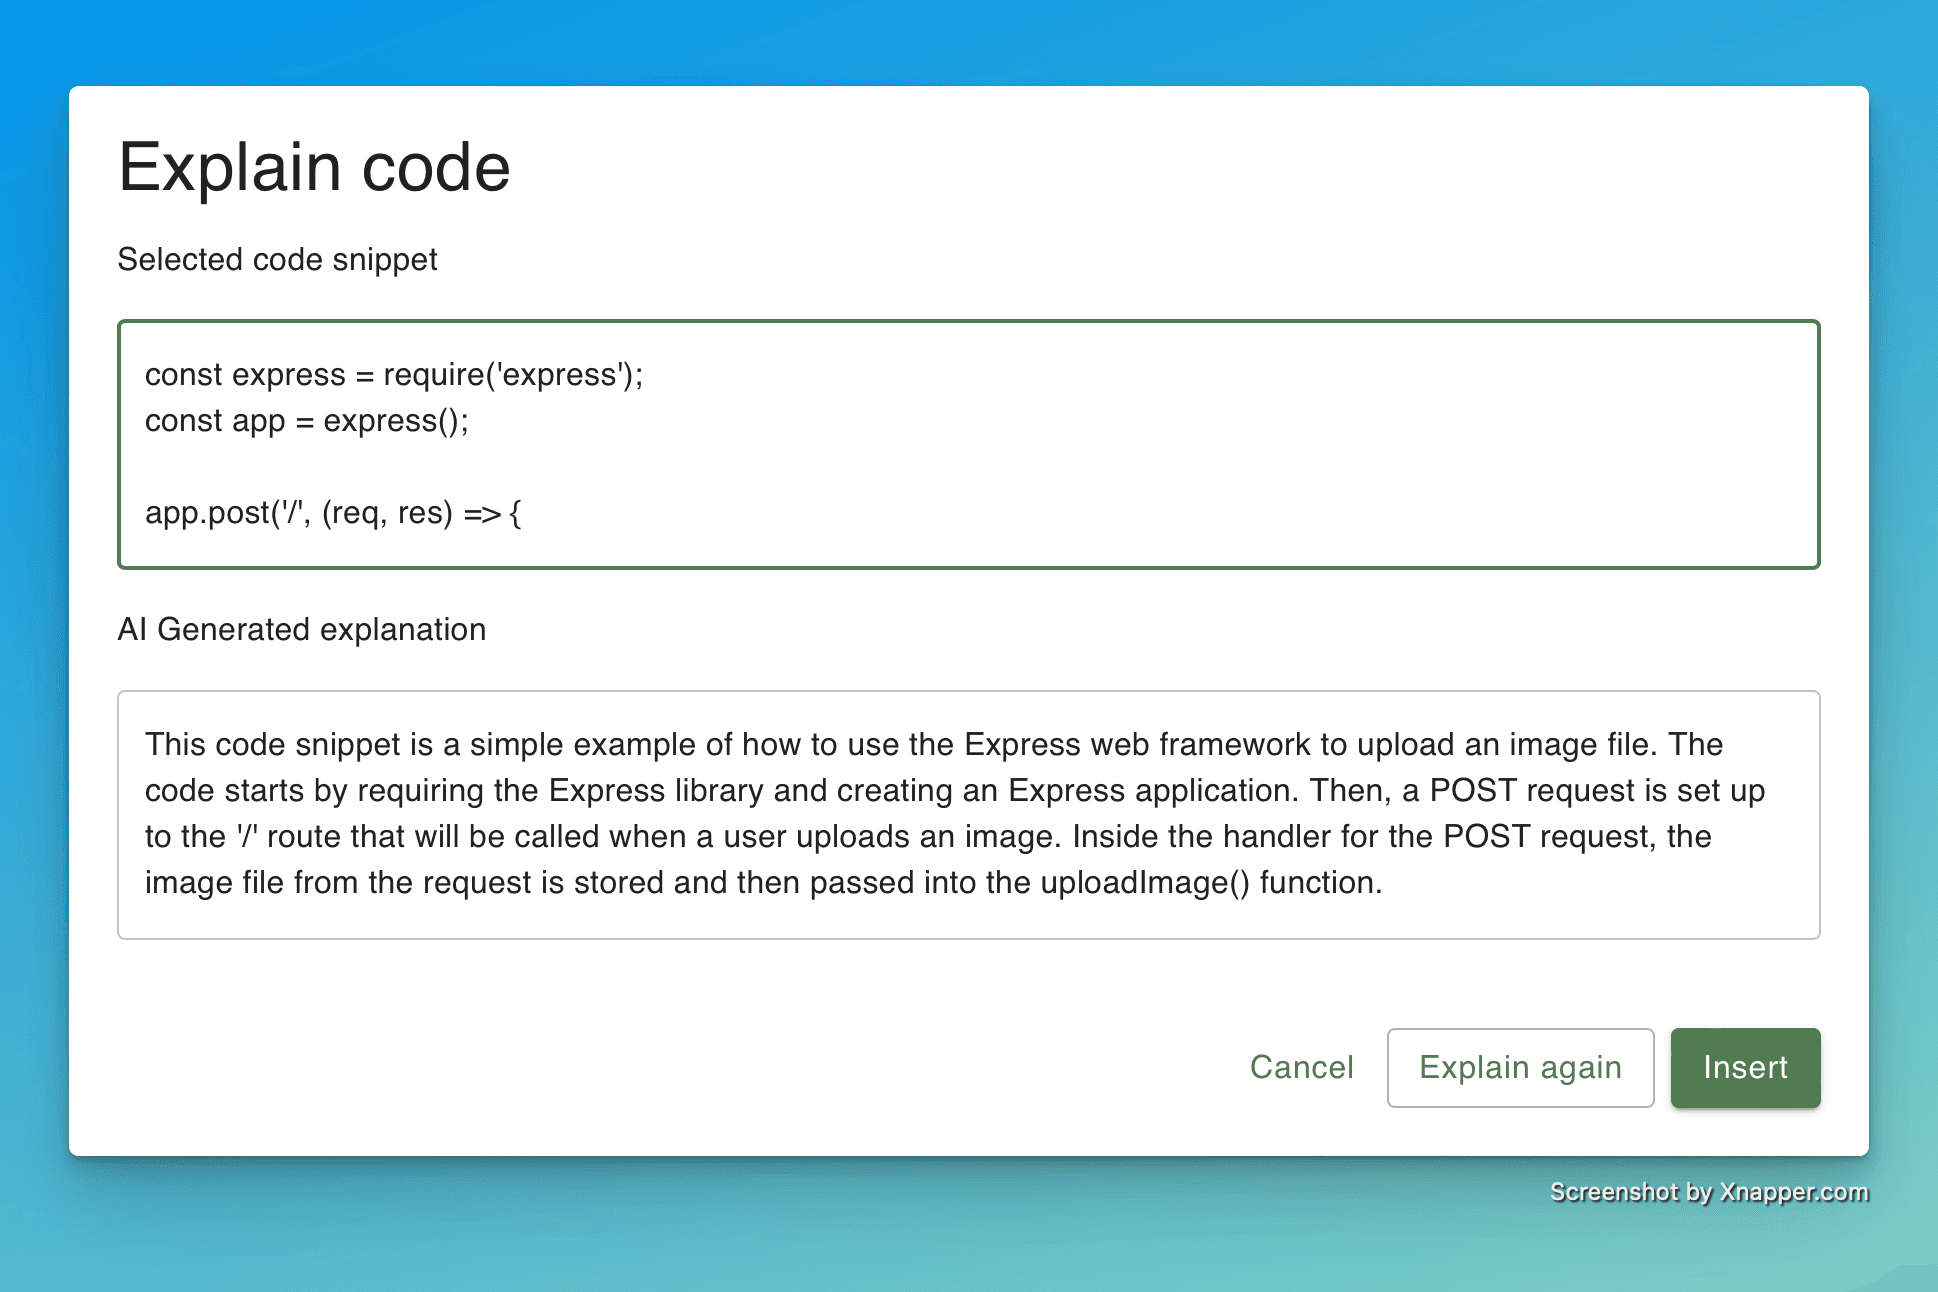Click the Screenshot by Xnapper.com watermark
This screenshot has height=1292, width=1938.
pos(1708,1191)
